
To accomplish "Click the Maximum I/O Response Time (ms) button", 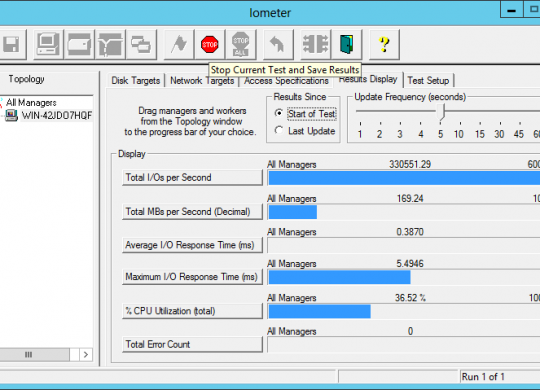I will pos(192,277).
